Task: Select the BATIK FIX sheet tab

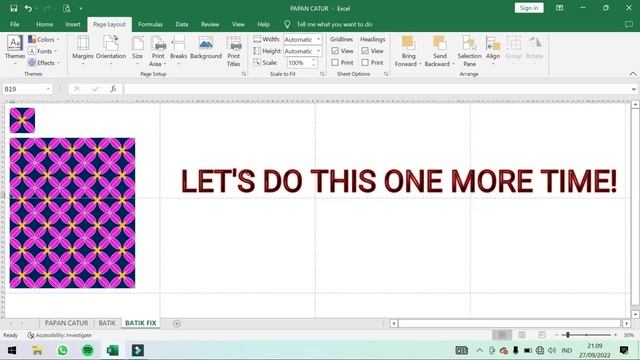Action: [140, 323]
